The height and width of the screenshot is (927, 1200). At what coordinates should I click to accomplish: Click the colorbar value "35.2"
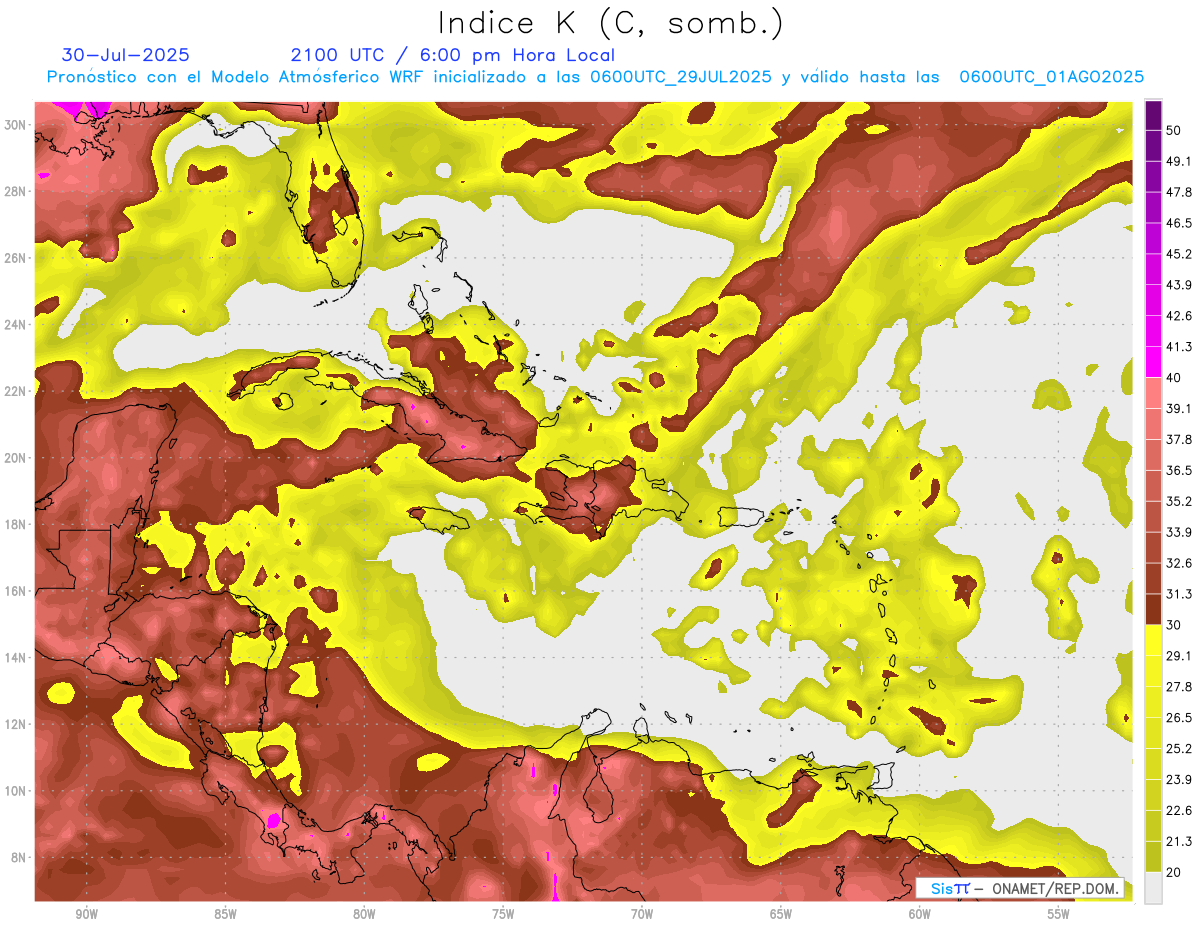[1178, 501]
